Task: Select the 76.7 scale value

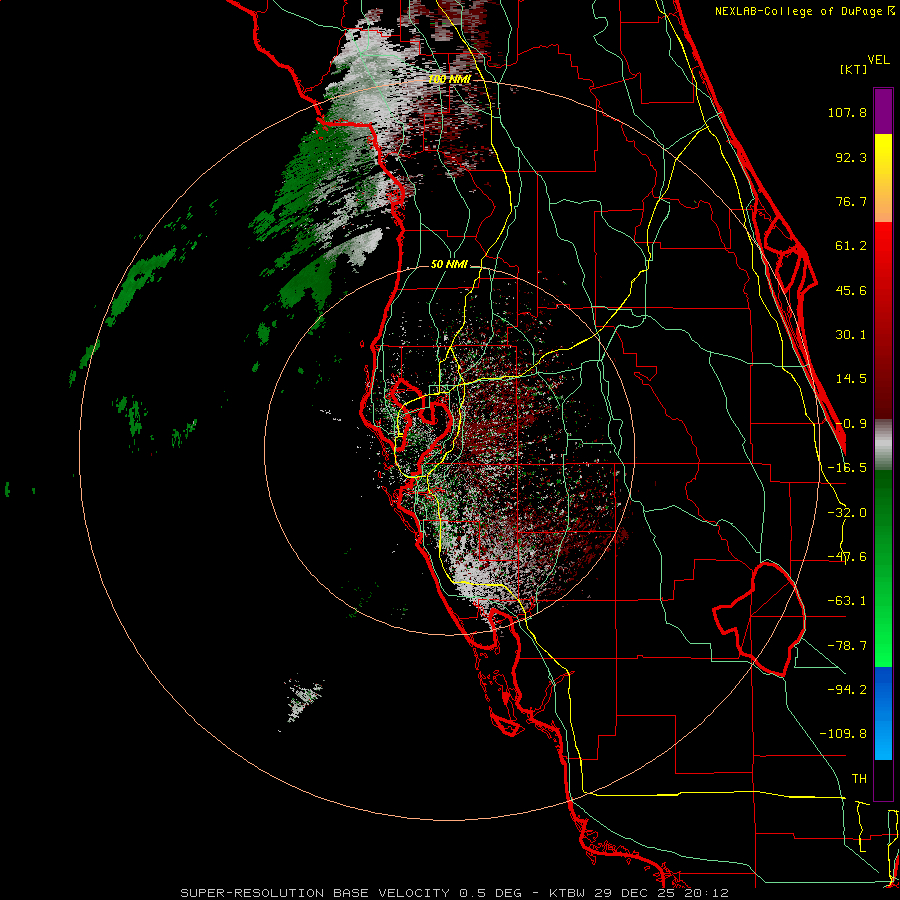Action: pos(851,201)
